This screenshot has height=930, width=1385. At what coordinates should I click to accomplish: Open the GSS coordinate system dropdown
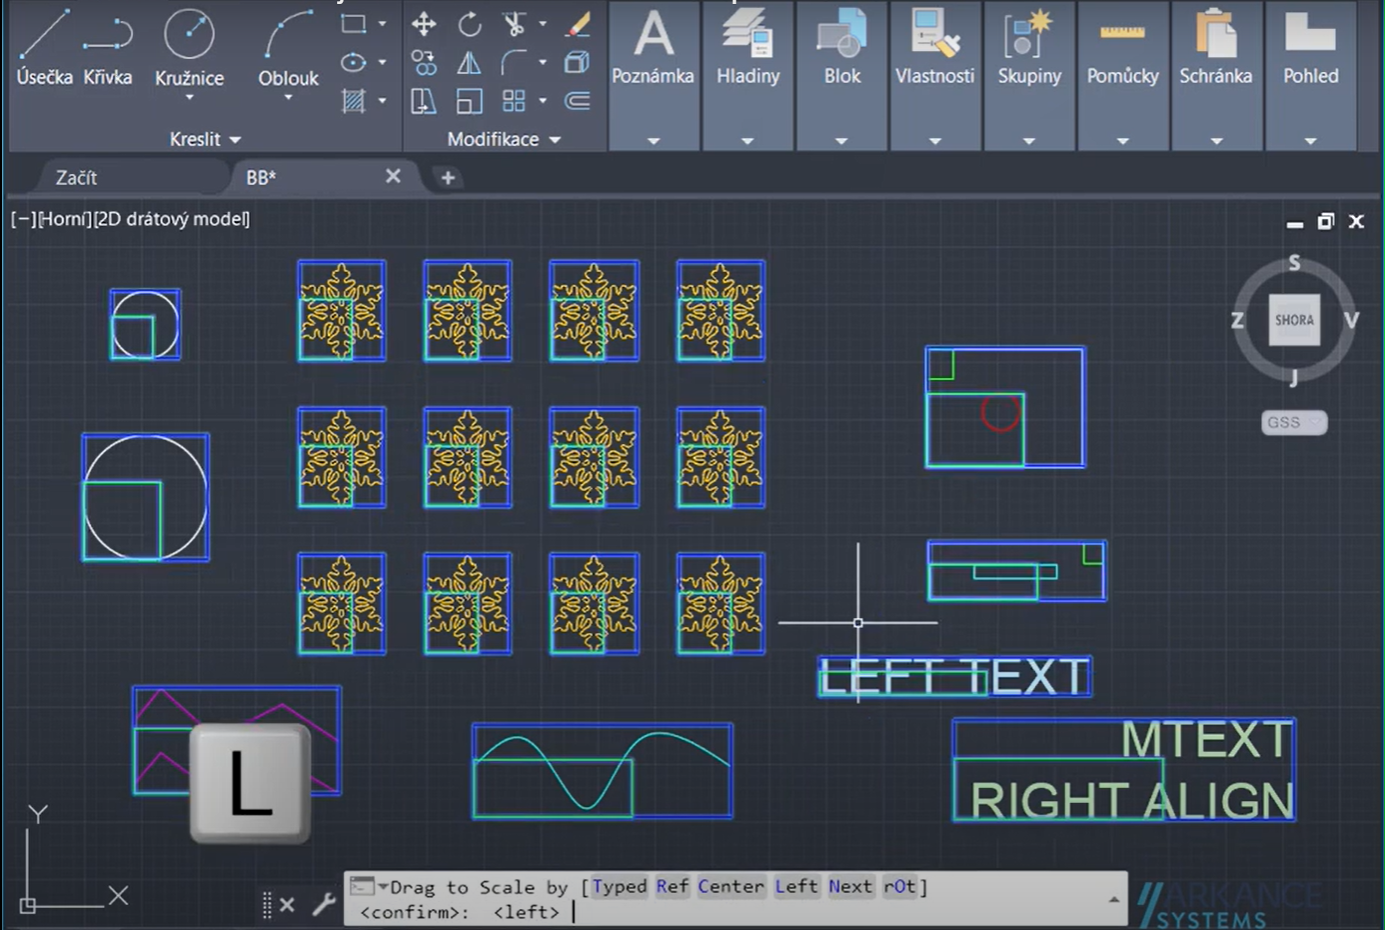(x=1294, y=423)
